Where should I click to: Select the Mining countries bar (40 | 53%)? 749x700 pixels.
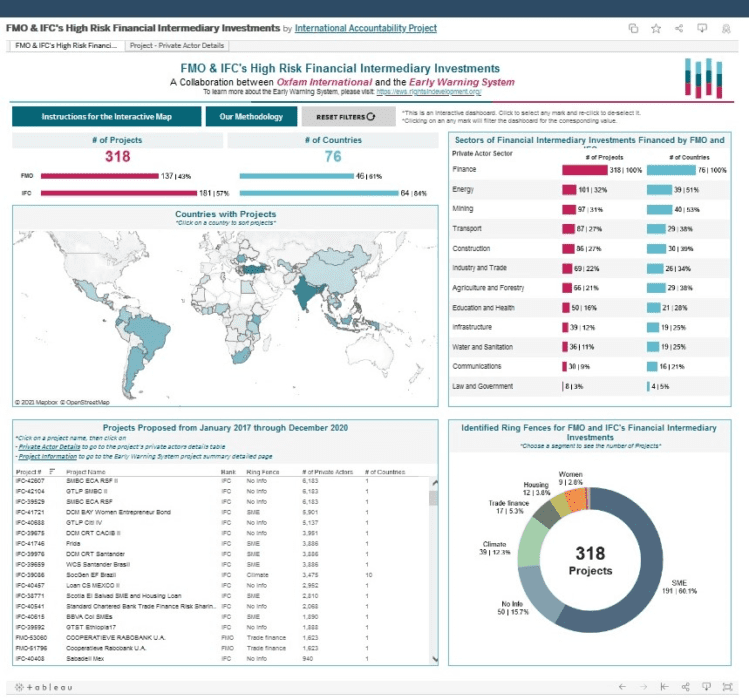point(659,209)
